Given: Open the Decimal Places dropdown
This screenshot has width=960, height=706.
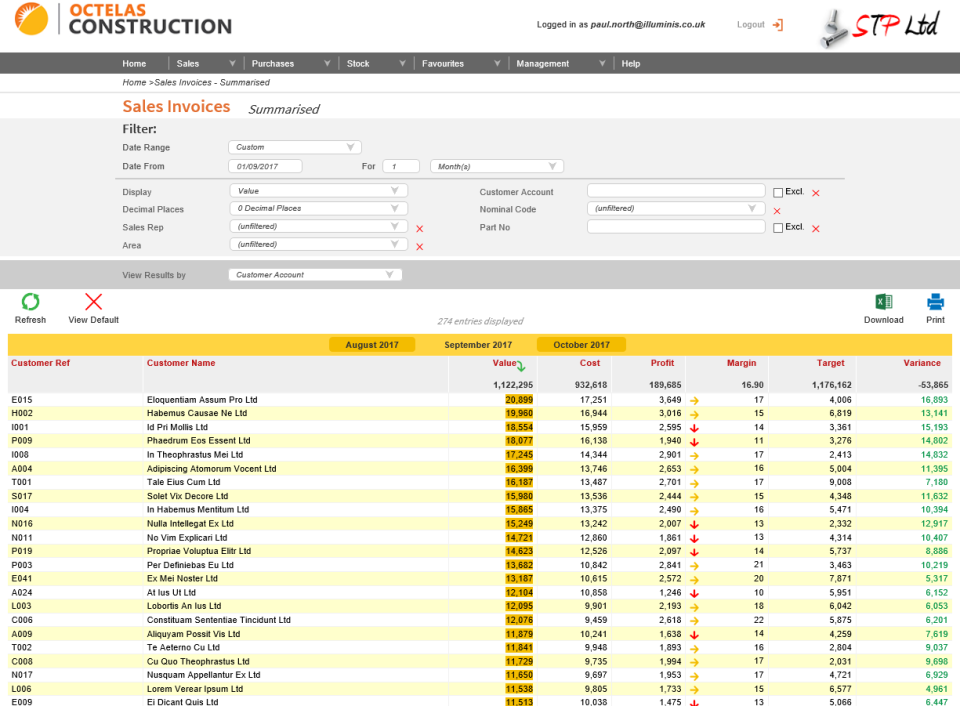Looking at the screenshot, I should [318, 208].
